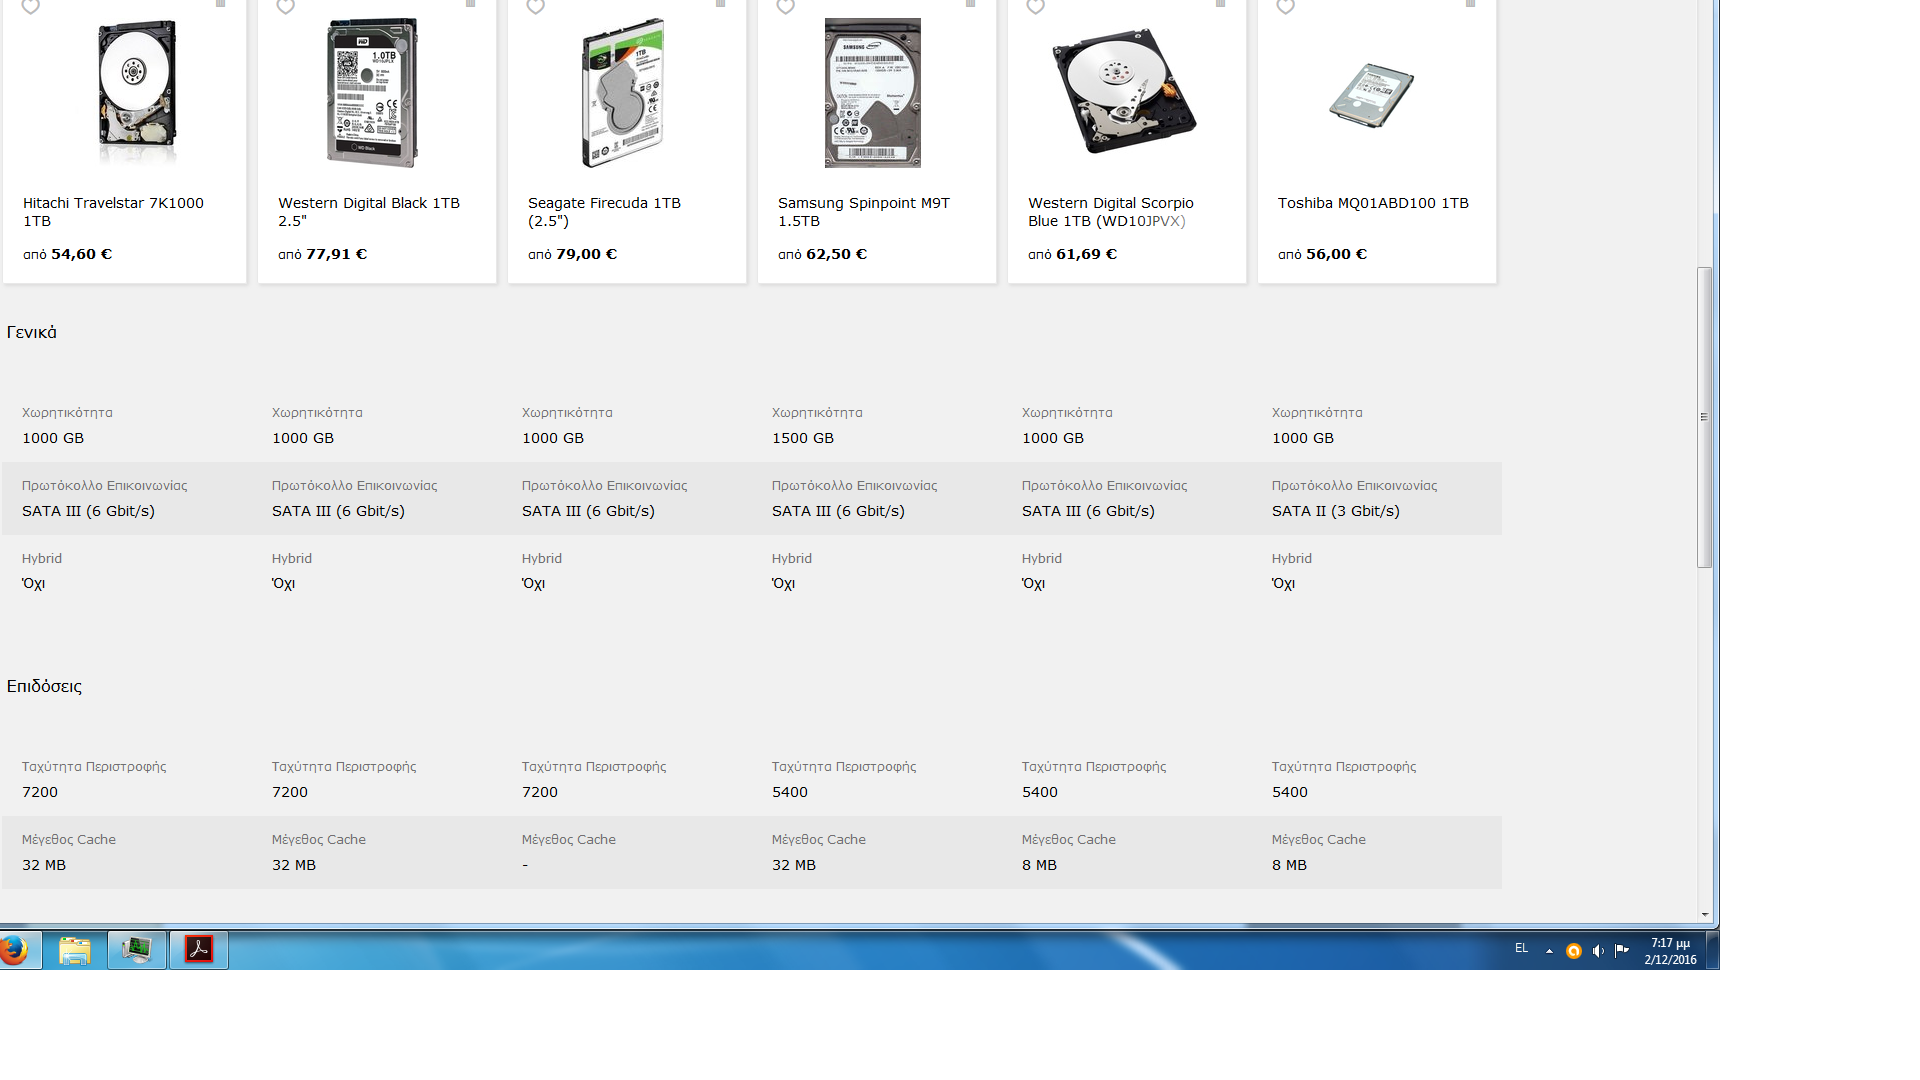
Task: Click the Γενικά section heading
Action: coord(32,332)
